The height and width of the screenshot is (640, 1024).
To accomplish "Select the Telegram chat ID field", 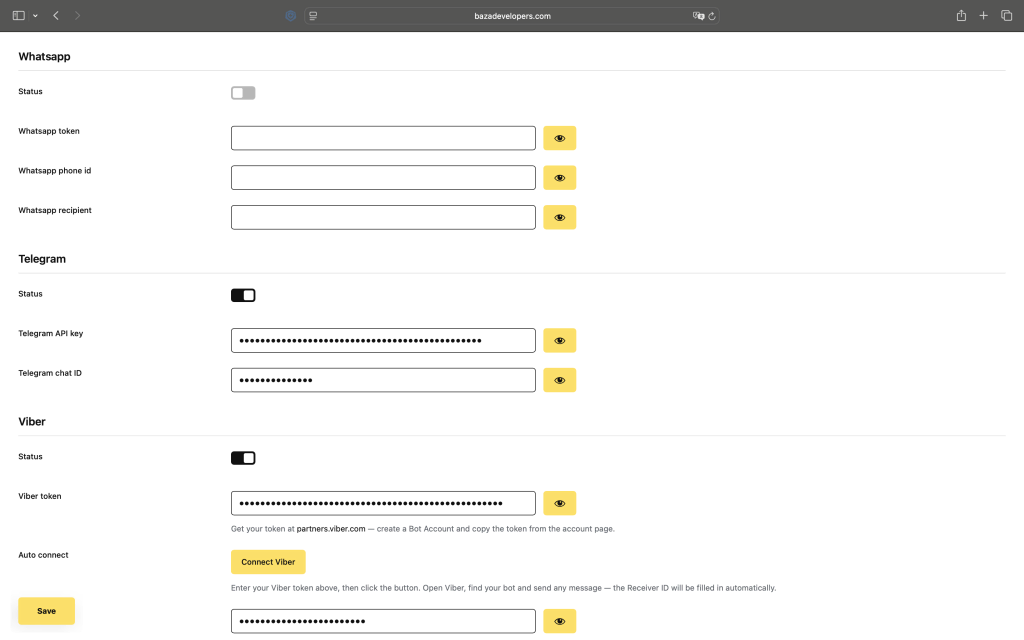I will (383, 380).
